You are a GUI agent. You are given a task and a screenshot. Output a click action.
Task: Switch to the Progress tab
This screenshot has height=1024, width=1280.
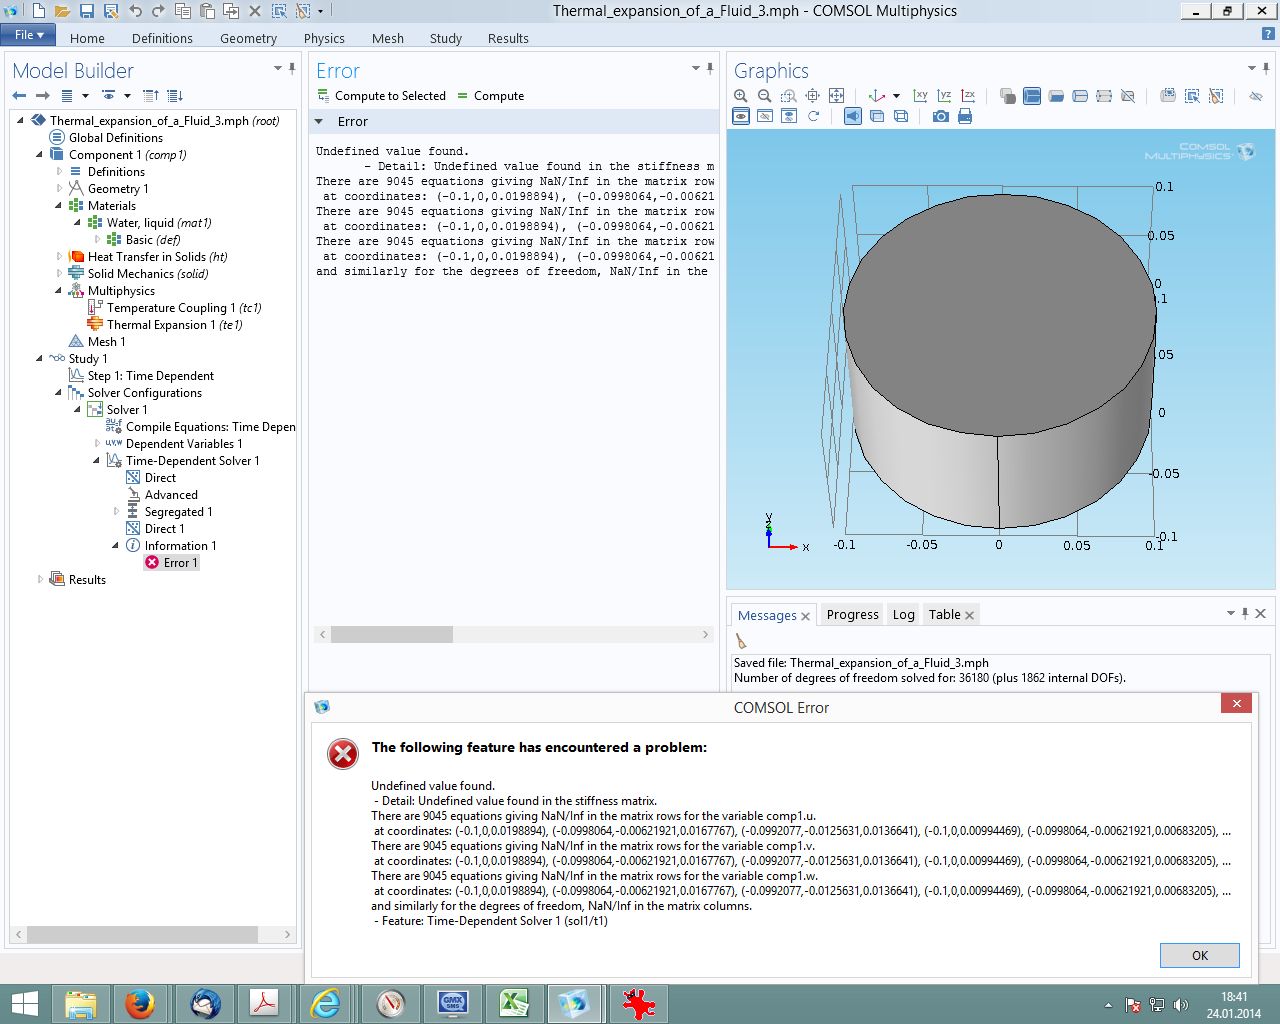coord(852,615)
